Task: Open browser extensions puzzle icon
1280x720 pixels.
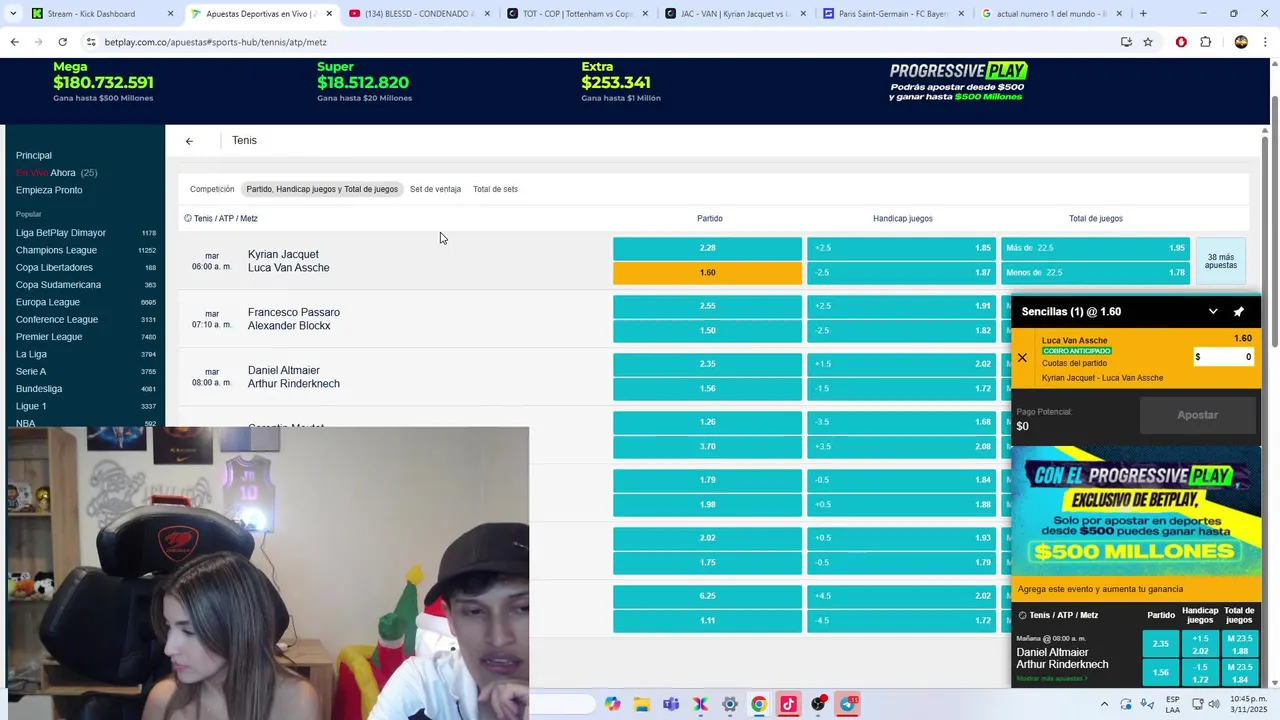Action: click(1205, 42)
